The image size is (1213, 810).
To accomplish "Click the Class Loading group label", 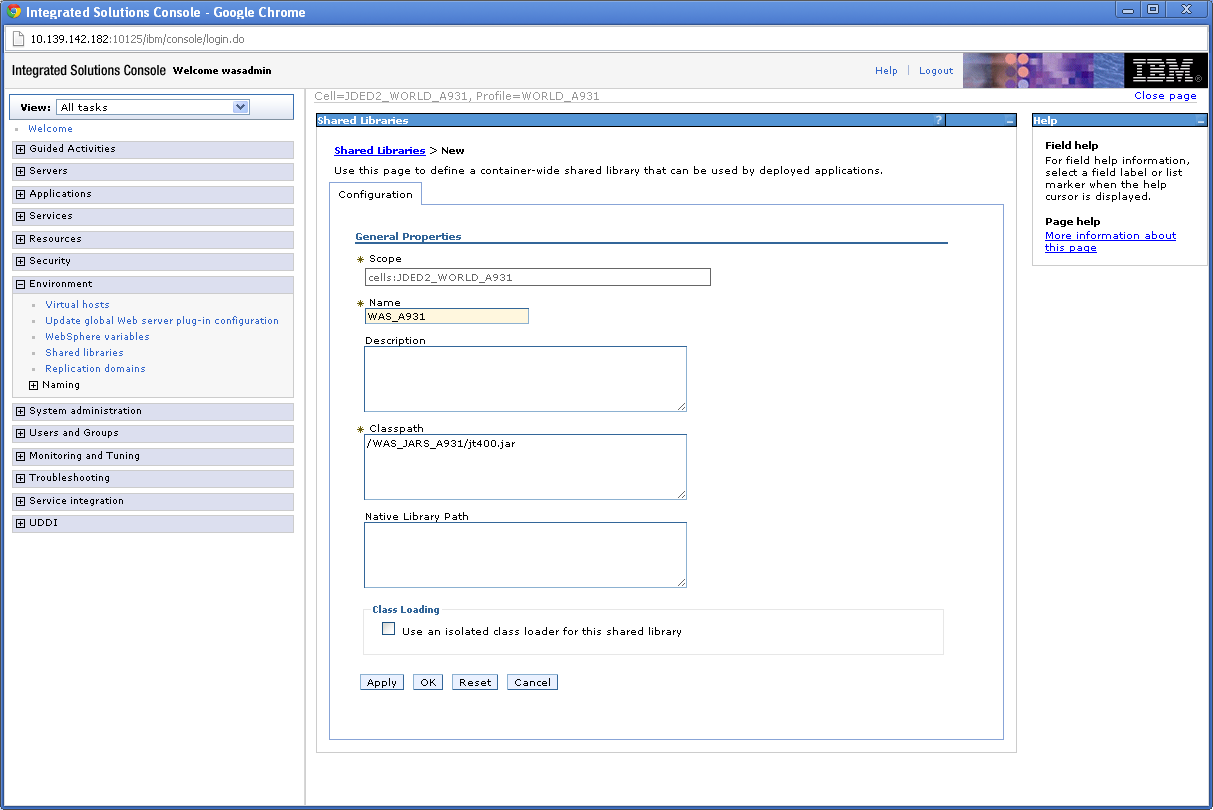I will pyautogui.click(x=406, y=609).
